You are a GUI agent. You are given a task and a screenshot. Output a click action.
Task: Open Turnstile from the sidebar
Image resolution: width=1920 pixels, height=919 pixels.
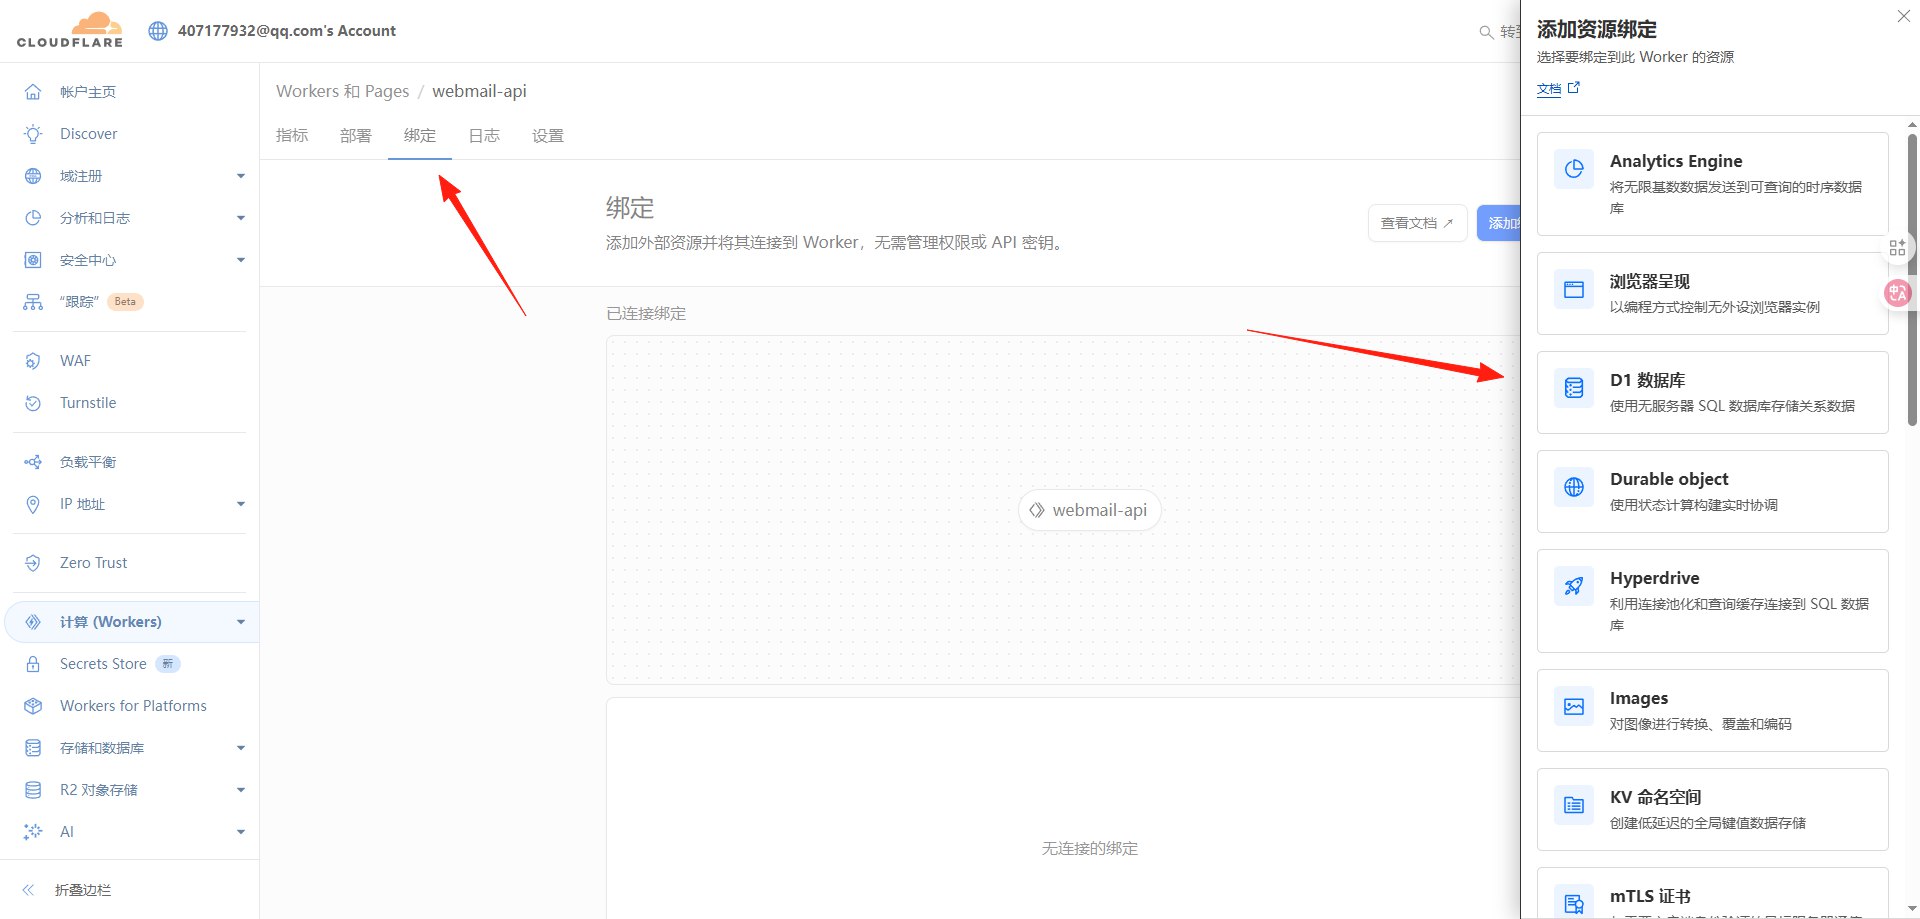click(87, 402)
